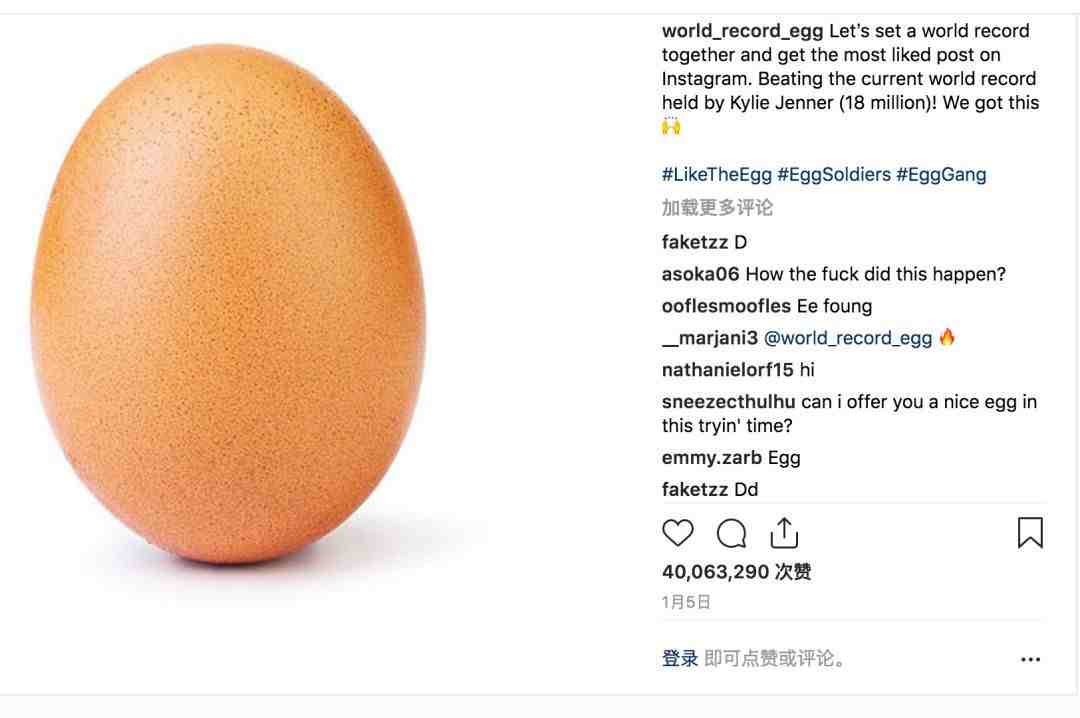Open the #EggSoldiers hashtag
Viewport: 1080px width, 718px height.
pos(833,174)
